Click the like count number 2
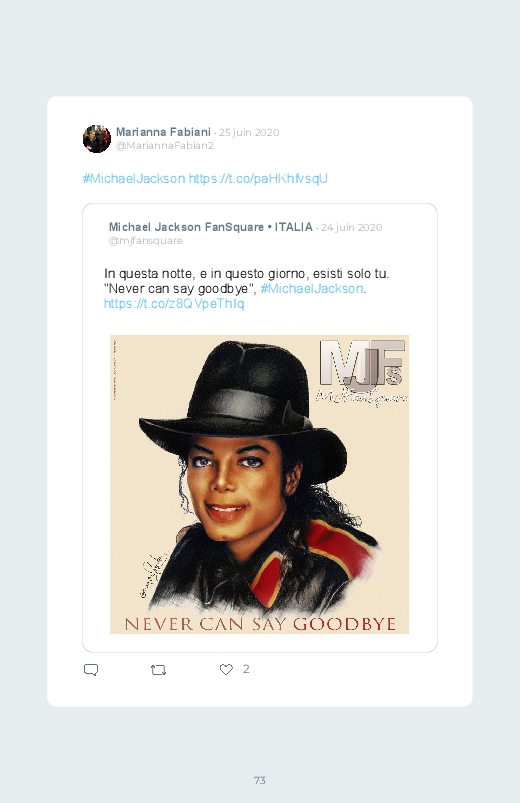 246,669
